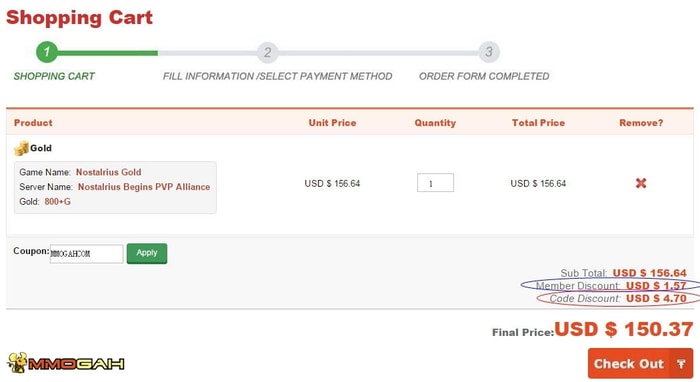
Task: Click the gold coins product icon
Action: [x=21, y=148]
